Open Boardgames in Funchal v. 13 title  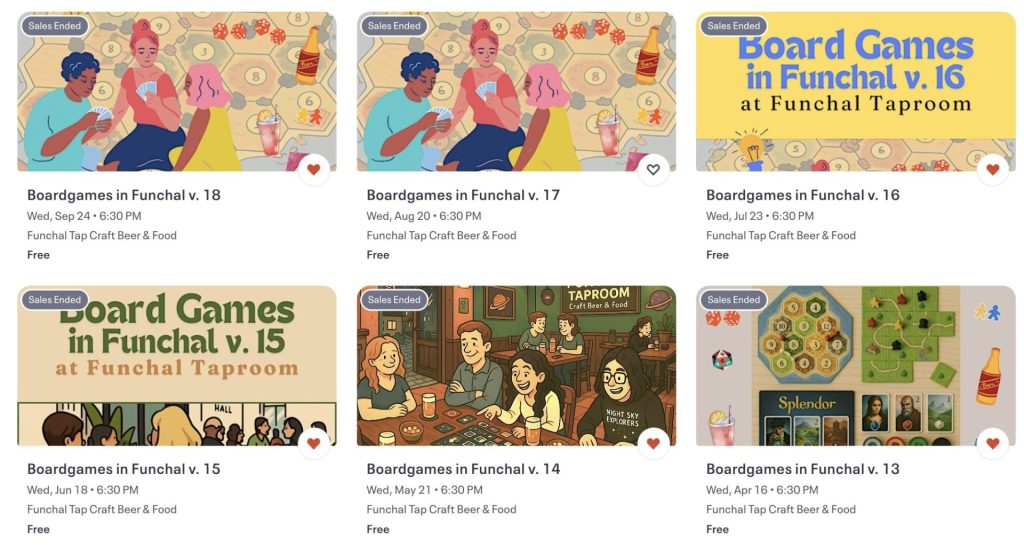803,469
